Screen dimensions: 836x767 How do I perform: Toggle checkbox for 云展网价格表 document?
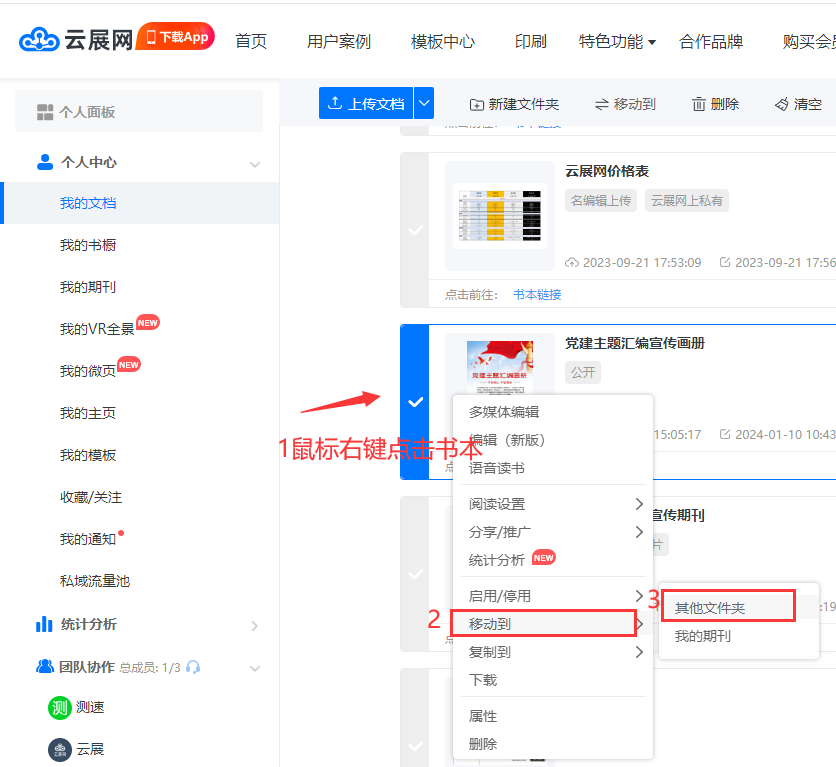[415, 230]
